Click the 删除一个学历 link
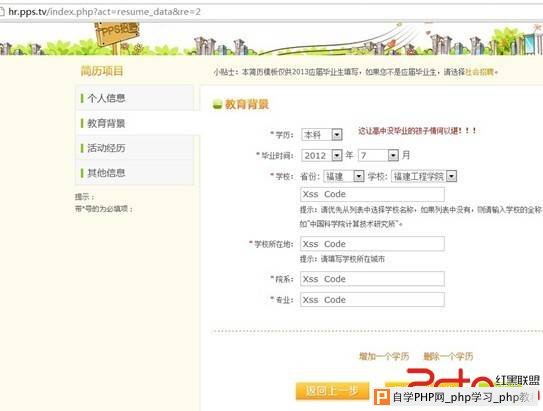Screen dimensions: 543x411 tap(448, 356)
